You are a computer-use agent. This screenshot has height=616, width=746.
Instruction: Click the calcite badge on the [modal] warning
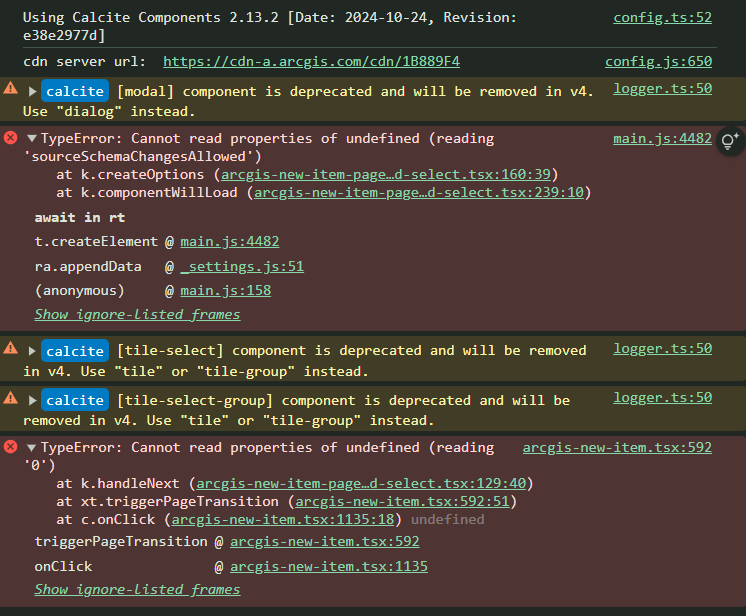[74, 92]
